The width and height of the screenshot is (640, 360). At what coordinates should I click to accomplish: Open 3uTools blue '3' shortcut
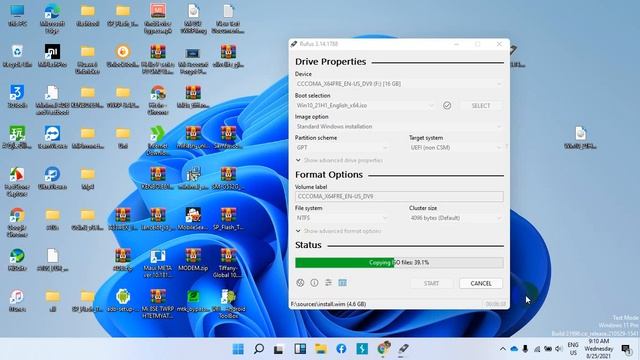[x=17, y=97]
